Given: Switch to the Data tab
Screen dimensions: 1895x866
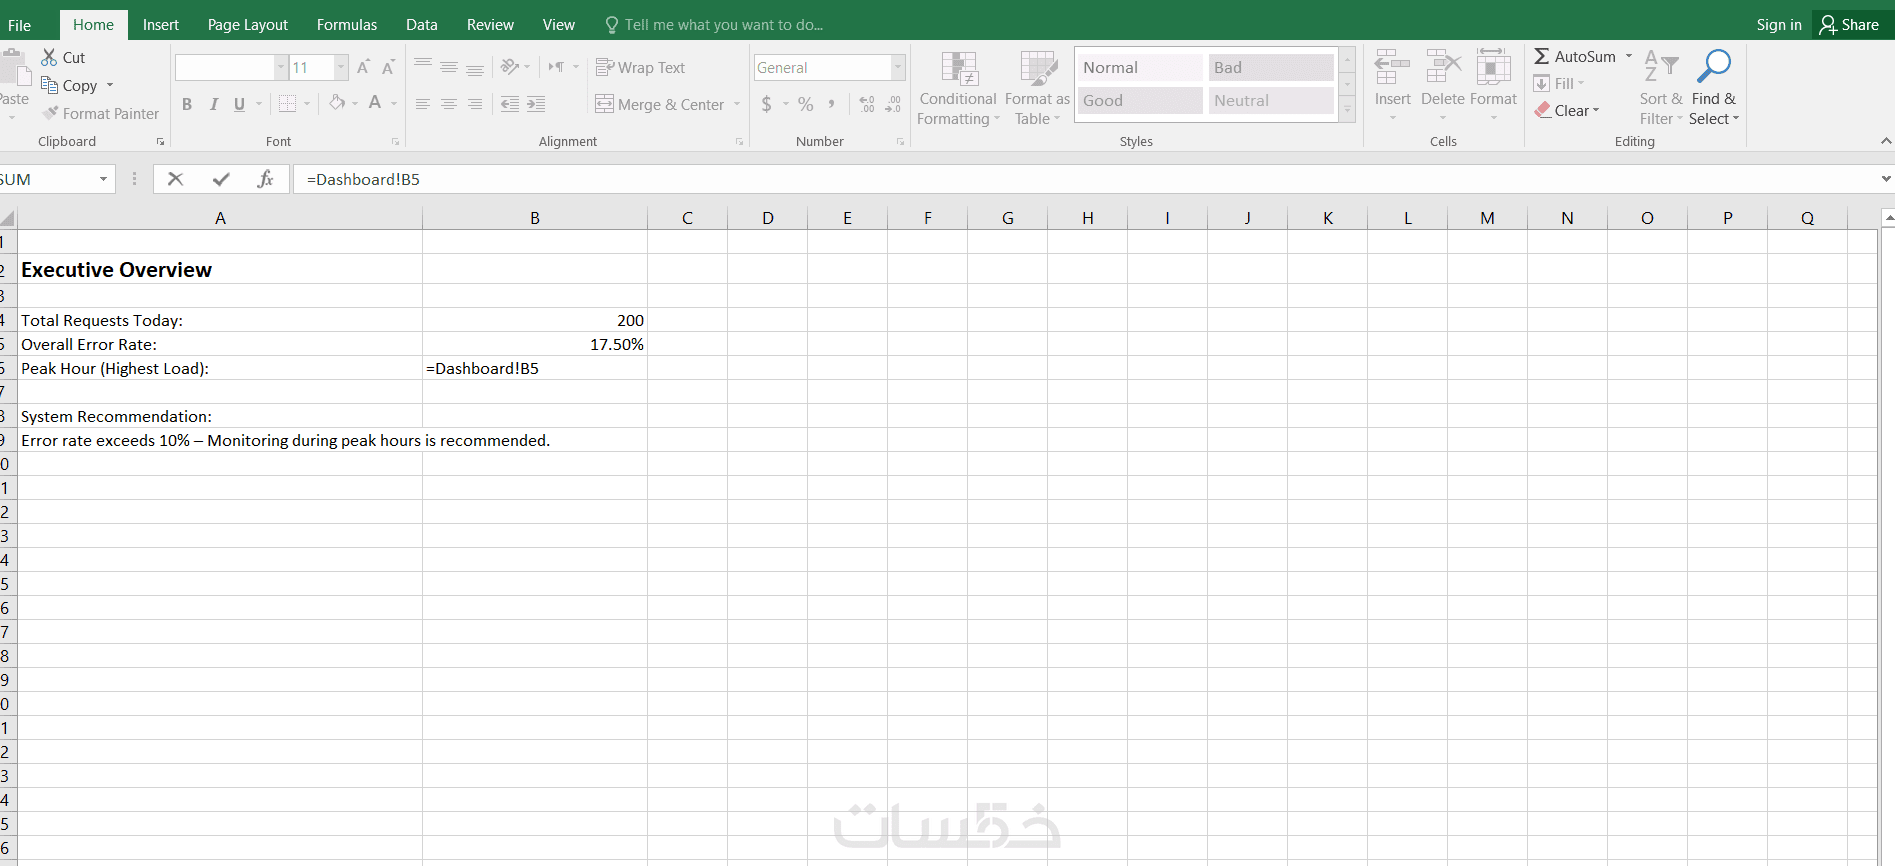Looking at the screenshot, I should coord(422,25).
